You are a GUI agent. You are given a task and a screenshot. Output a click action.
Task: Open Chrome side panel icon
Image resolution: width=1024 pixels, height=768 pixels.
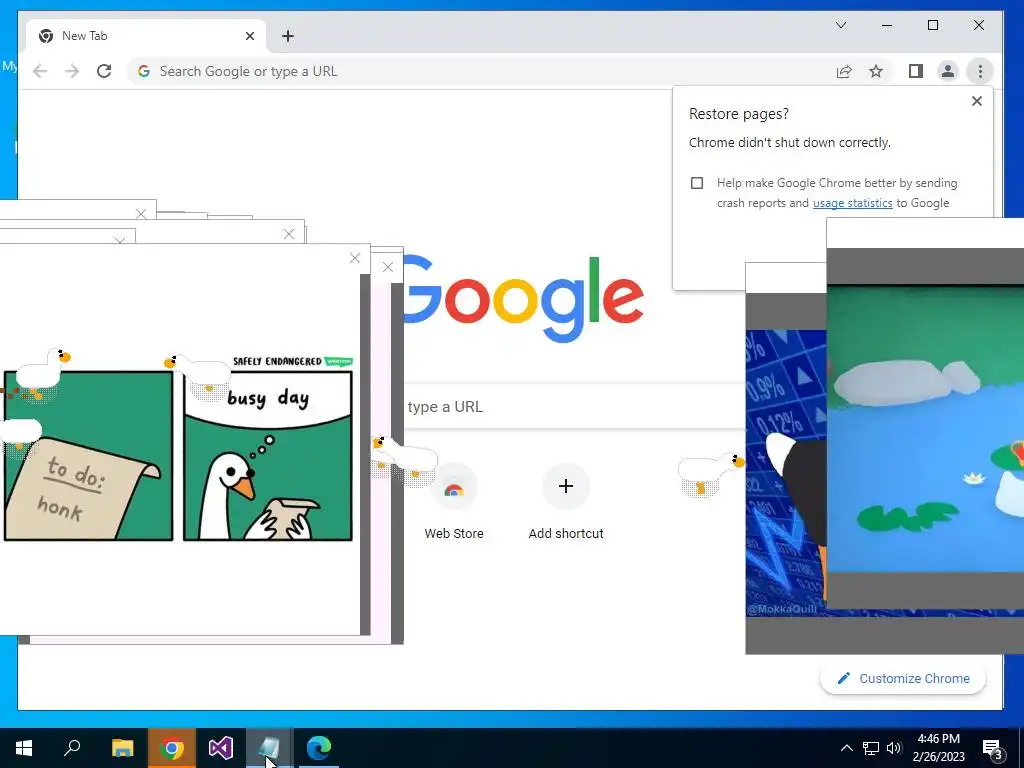pyautogui.click(x=916, y=71)
